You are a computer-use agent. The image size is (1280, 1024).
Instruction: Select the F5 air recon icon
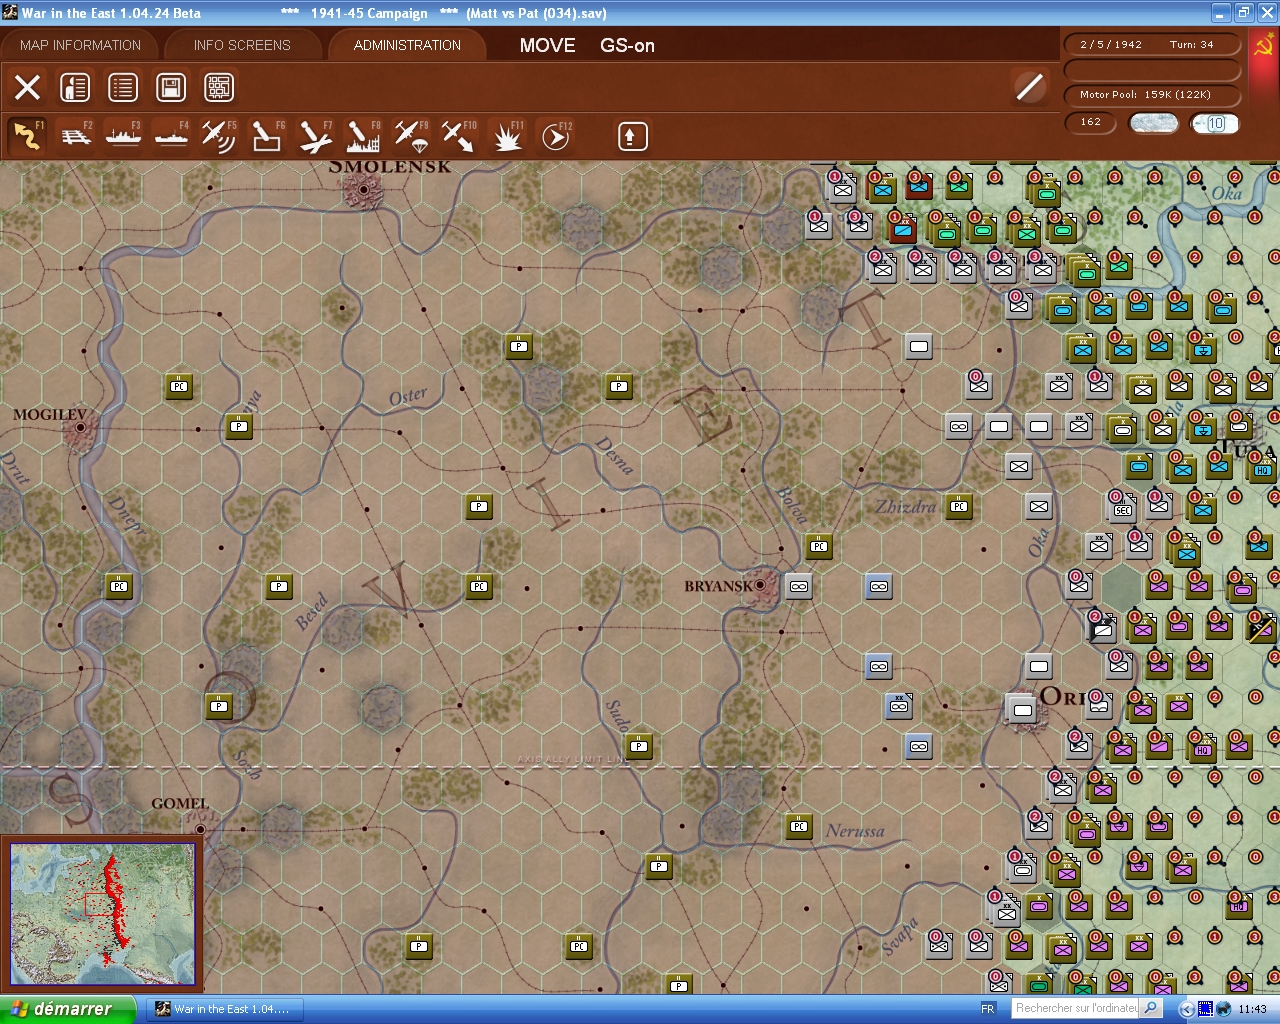click(x=219, y=136)
